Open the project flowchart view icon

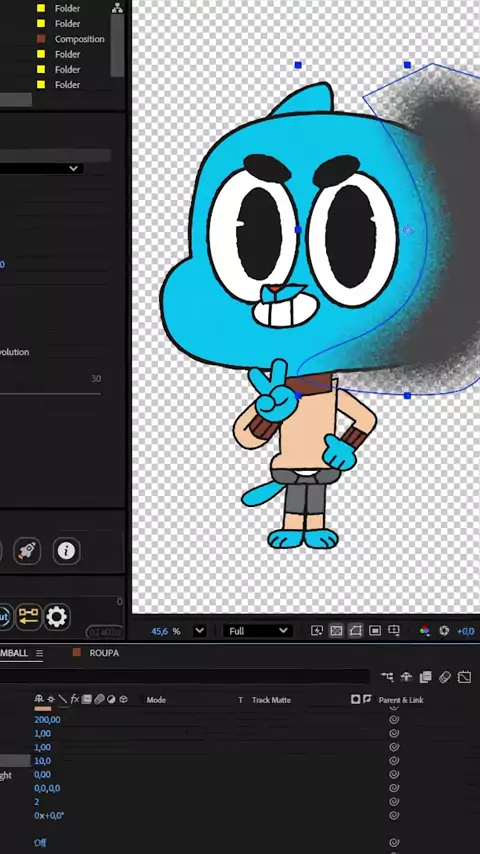117,8
